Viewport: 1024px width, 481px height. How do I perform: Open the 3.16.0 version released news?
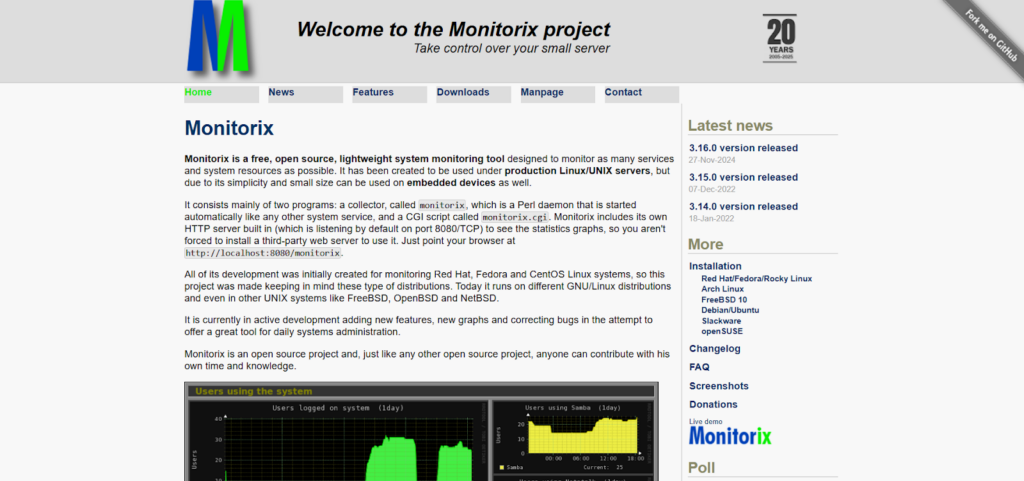[743, 148]
